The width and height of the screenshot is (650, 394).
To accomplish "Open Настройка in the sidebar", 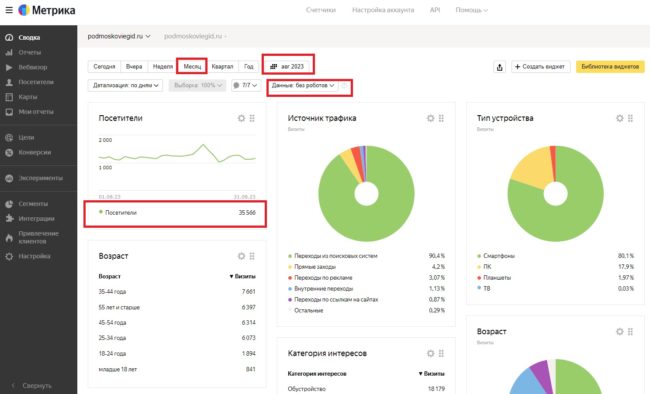I will (34, 256).
